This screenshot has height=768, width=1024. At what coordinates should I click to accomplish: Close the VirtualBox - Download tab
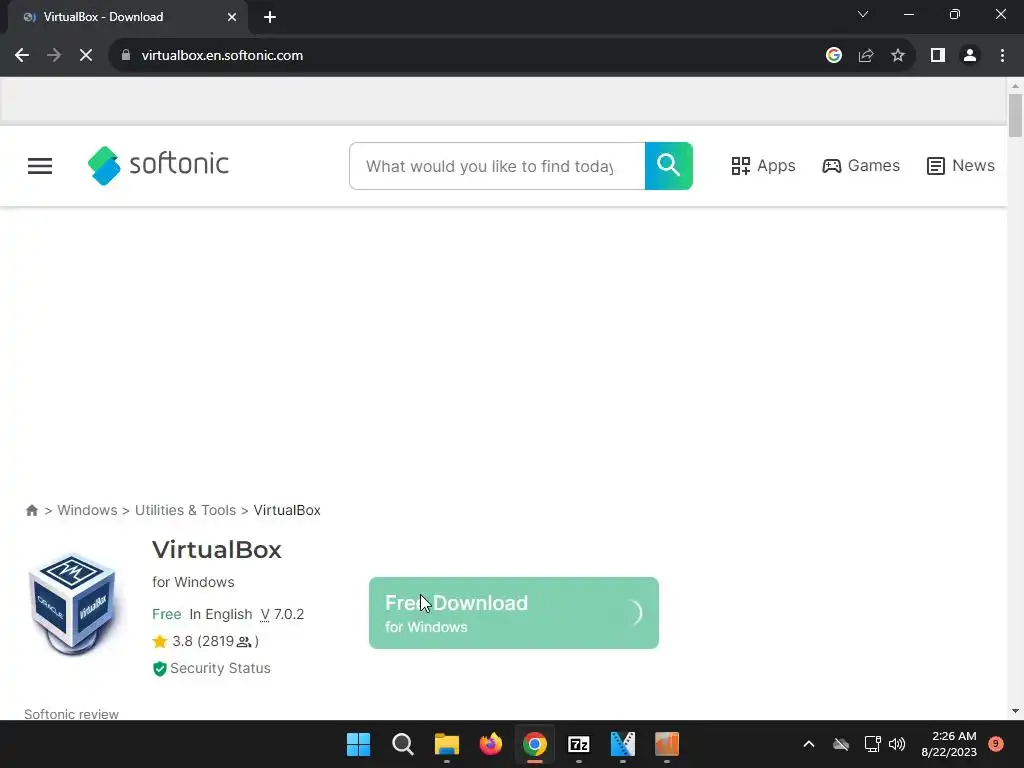tap(232, 17)
